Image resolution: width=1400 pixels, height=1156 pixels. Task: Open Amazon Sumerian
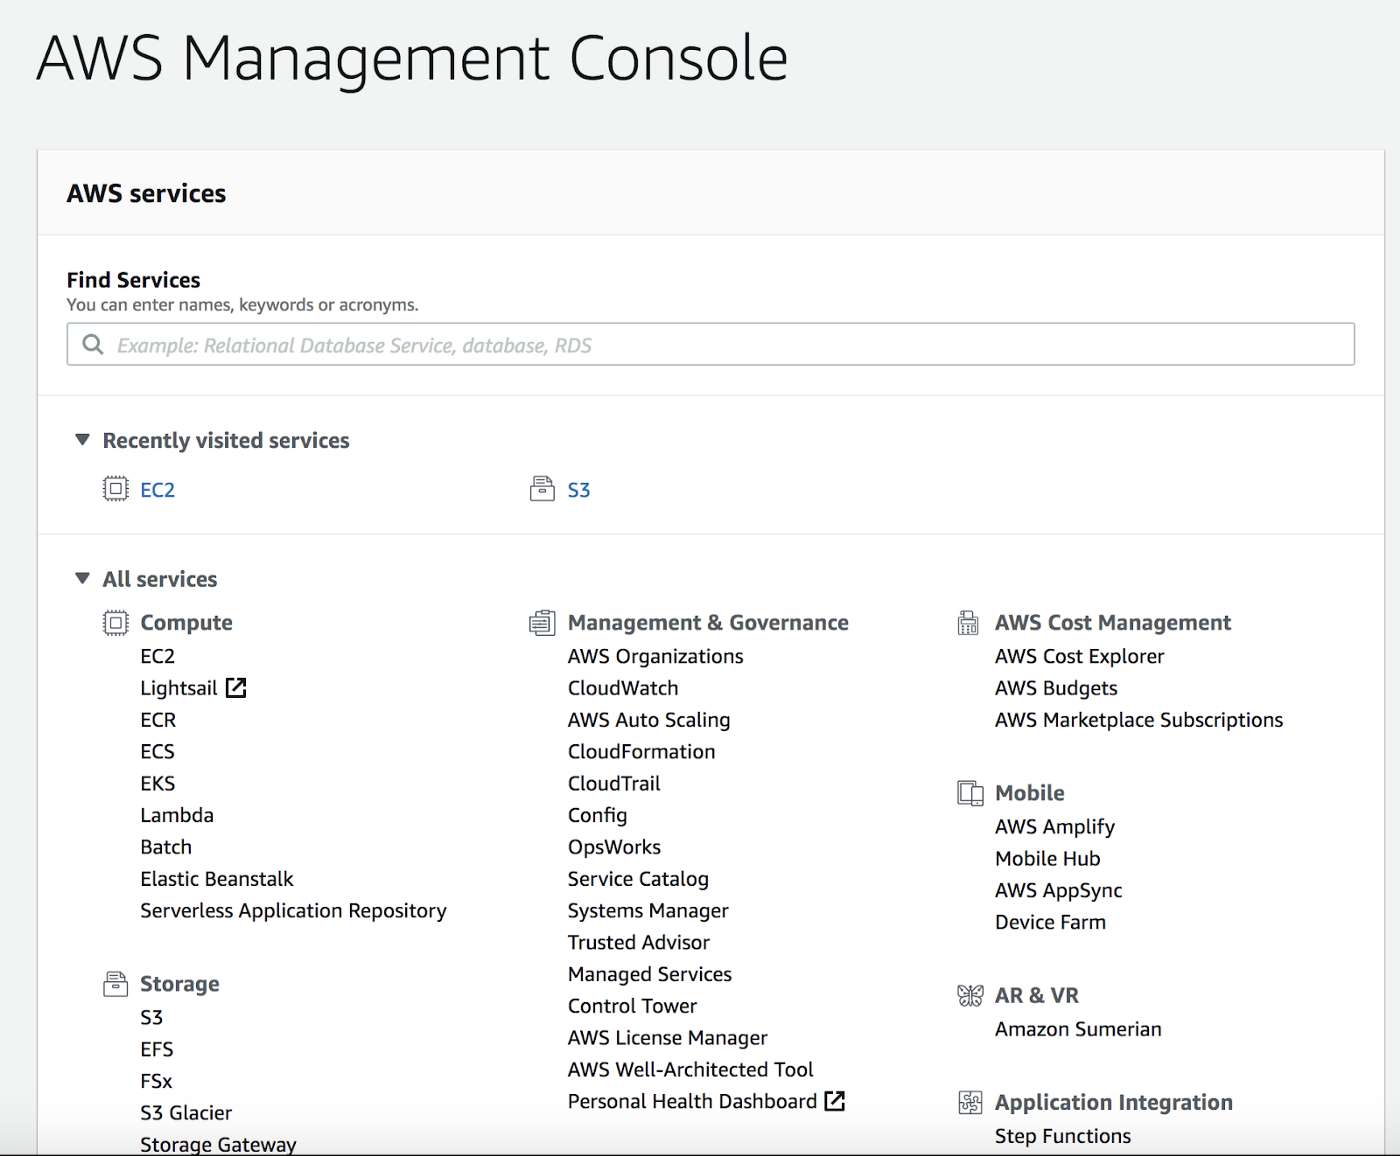pos(1078,1029)
